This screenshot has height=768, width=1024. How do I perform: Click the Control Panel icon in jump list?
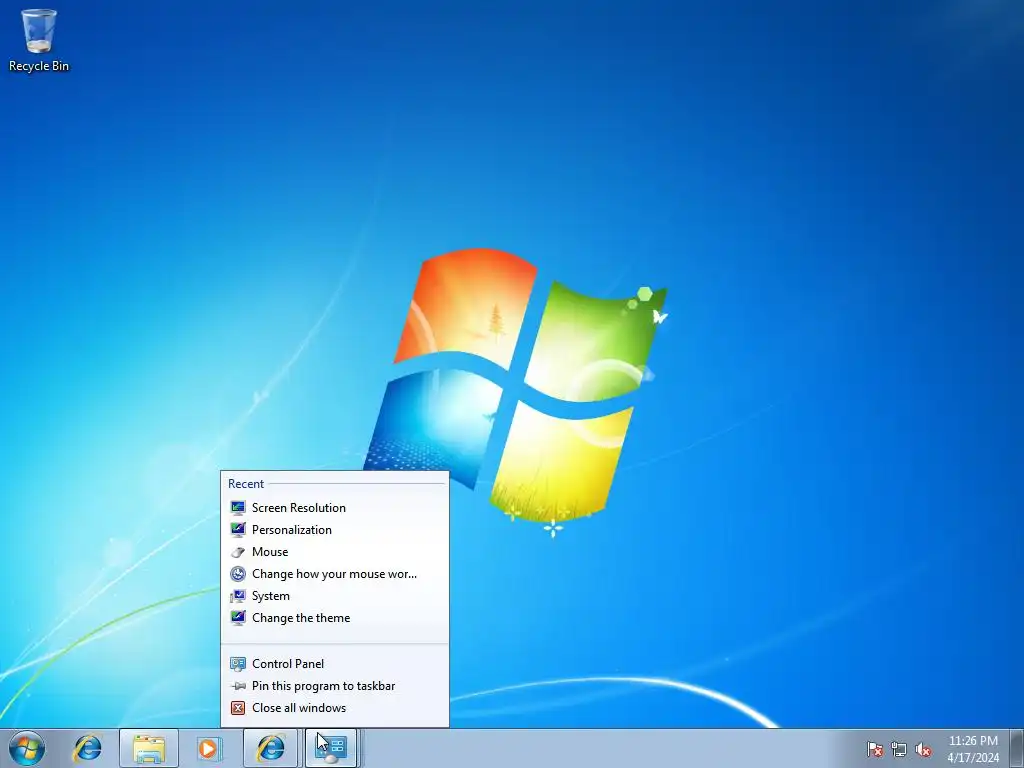click(x=238, y=664)
